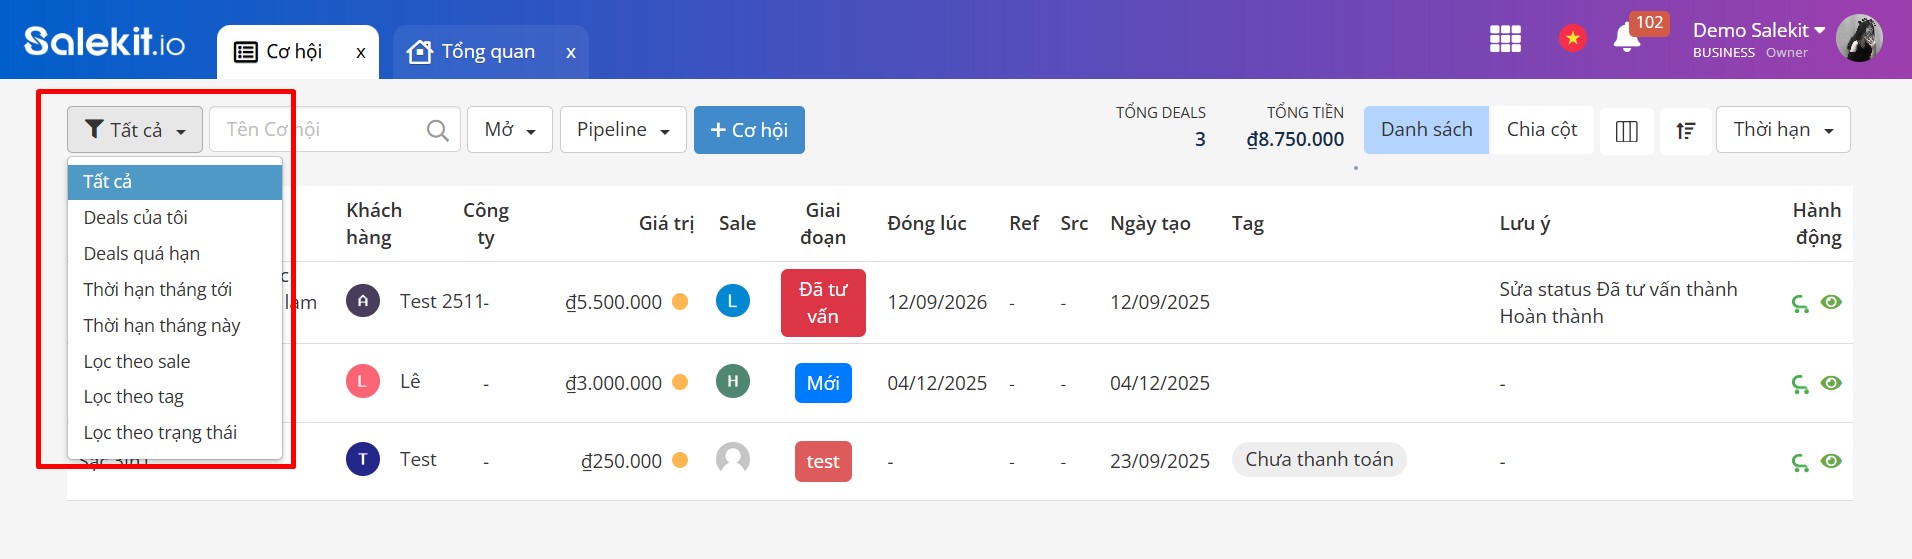Screen dimensions: 1912x559
Task: Click eye icon on the ₫250.000 deal row
Action: click(1831, 461)
